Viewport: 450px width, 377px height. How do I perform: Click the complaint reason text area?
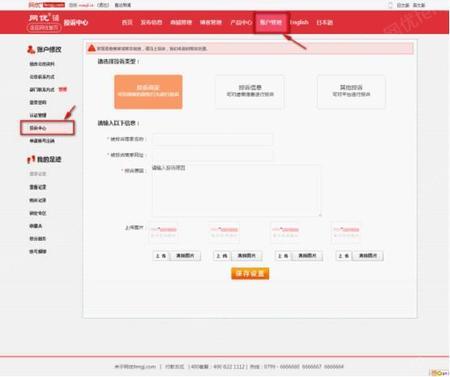click(237, 190)
